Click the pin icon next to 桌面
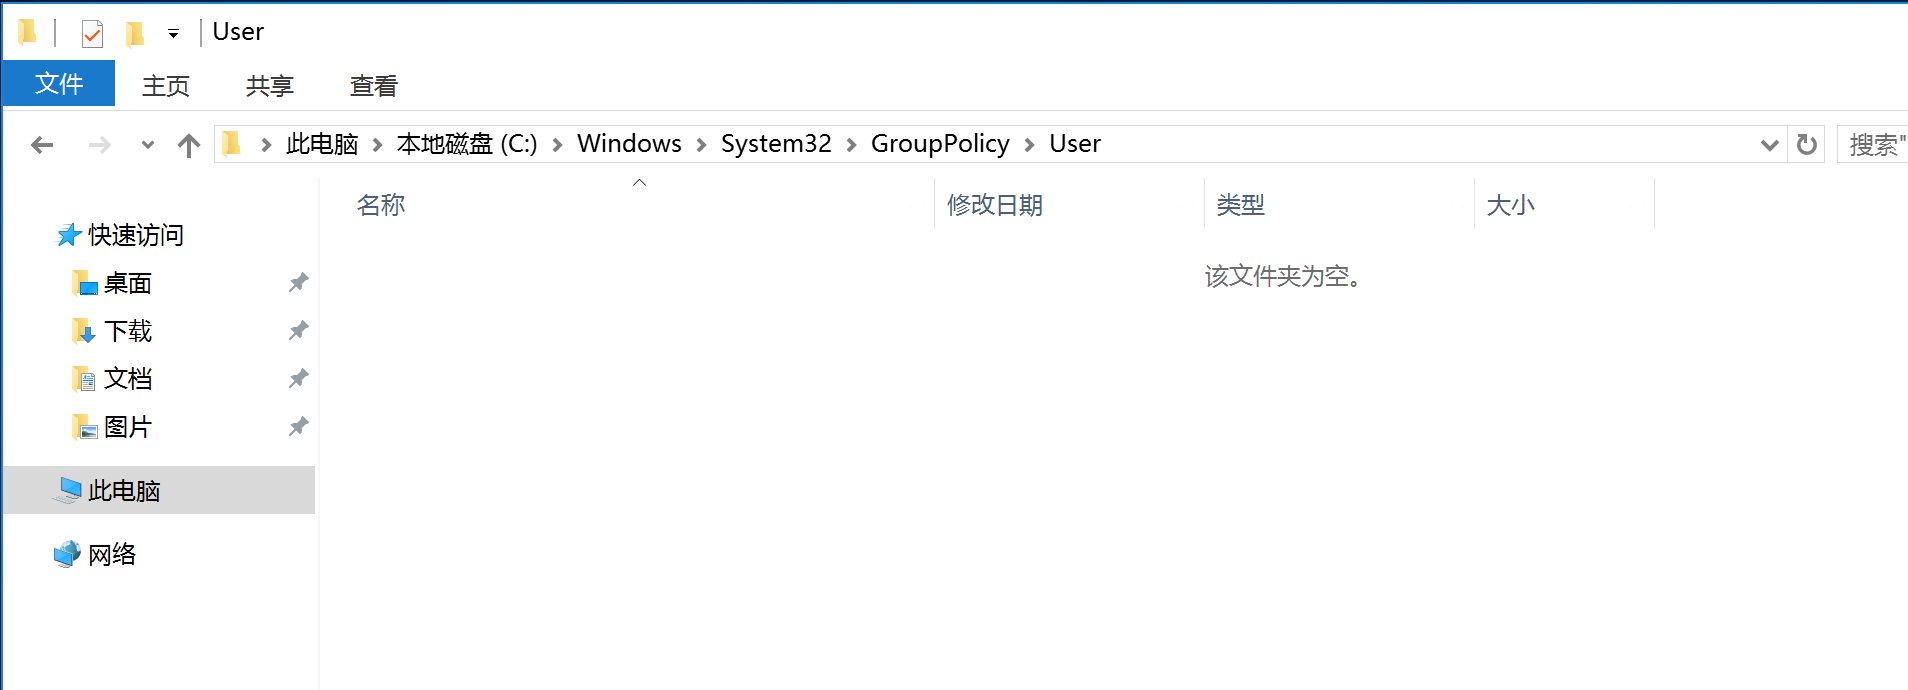The height and width of the screenshot is (690, 1908). pyautogui.click(x=298, y=283)
